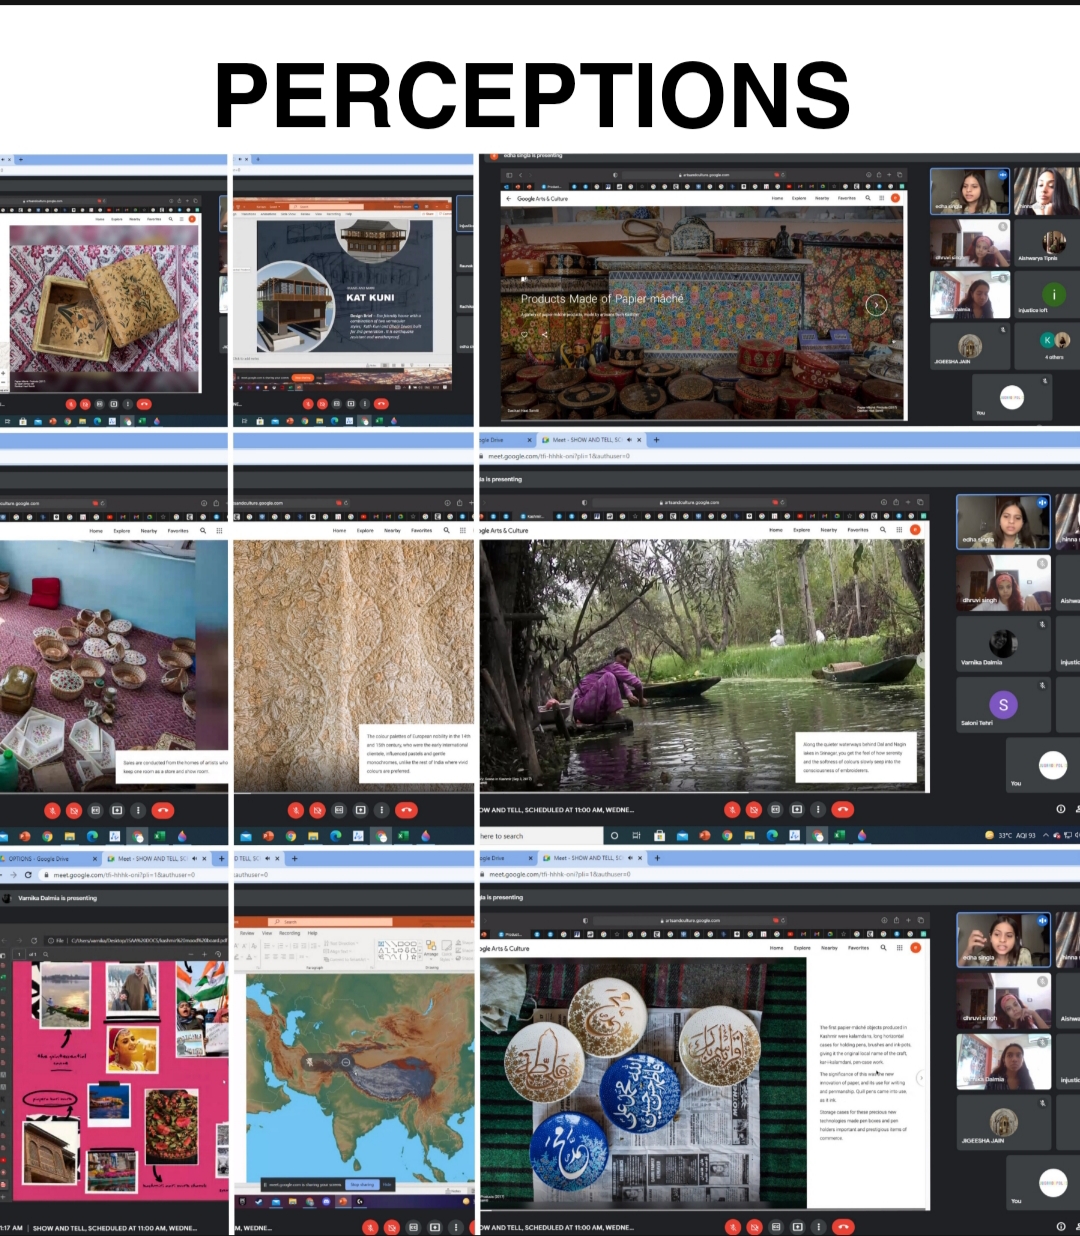The image size is (1080, 1236).
Task: Open more options menu in the river photo Meet window
Action: point(818,809)
